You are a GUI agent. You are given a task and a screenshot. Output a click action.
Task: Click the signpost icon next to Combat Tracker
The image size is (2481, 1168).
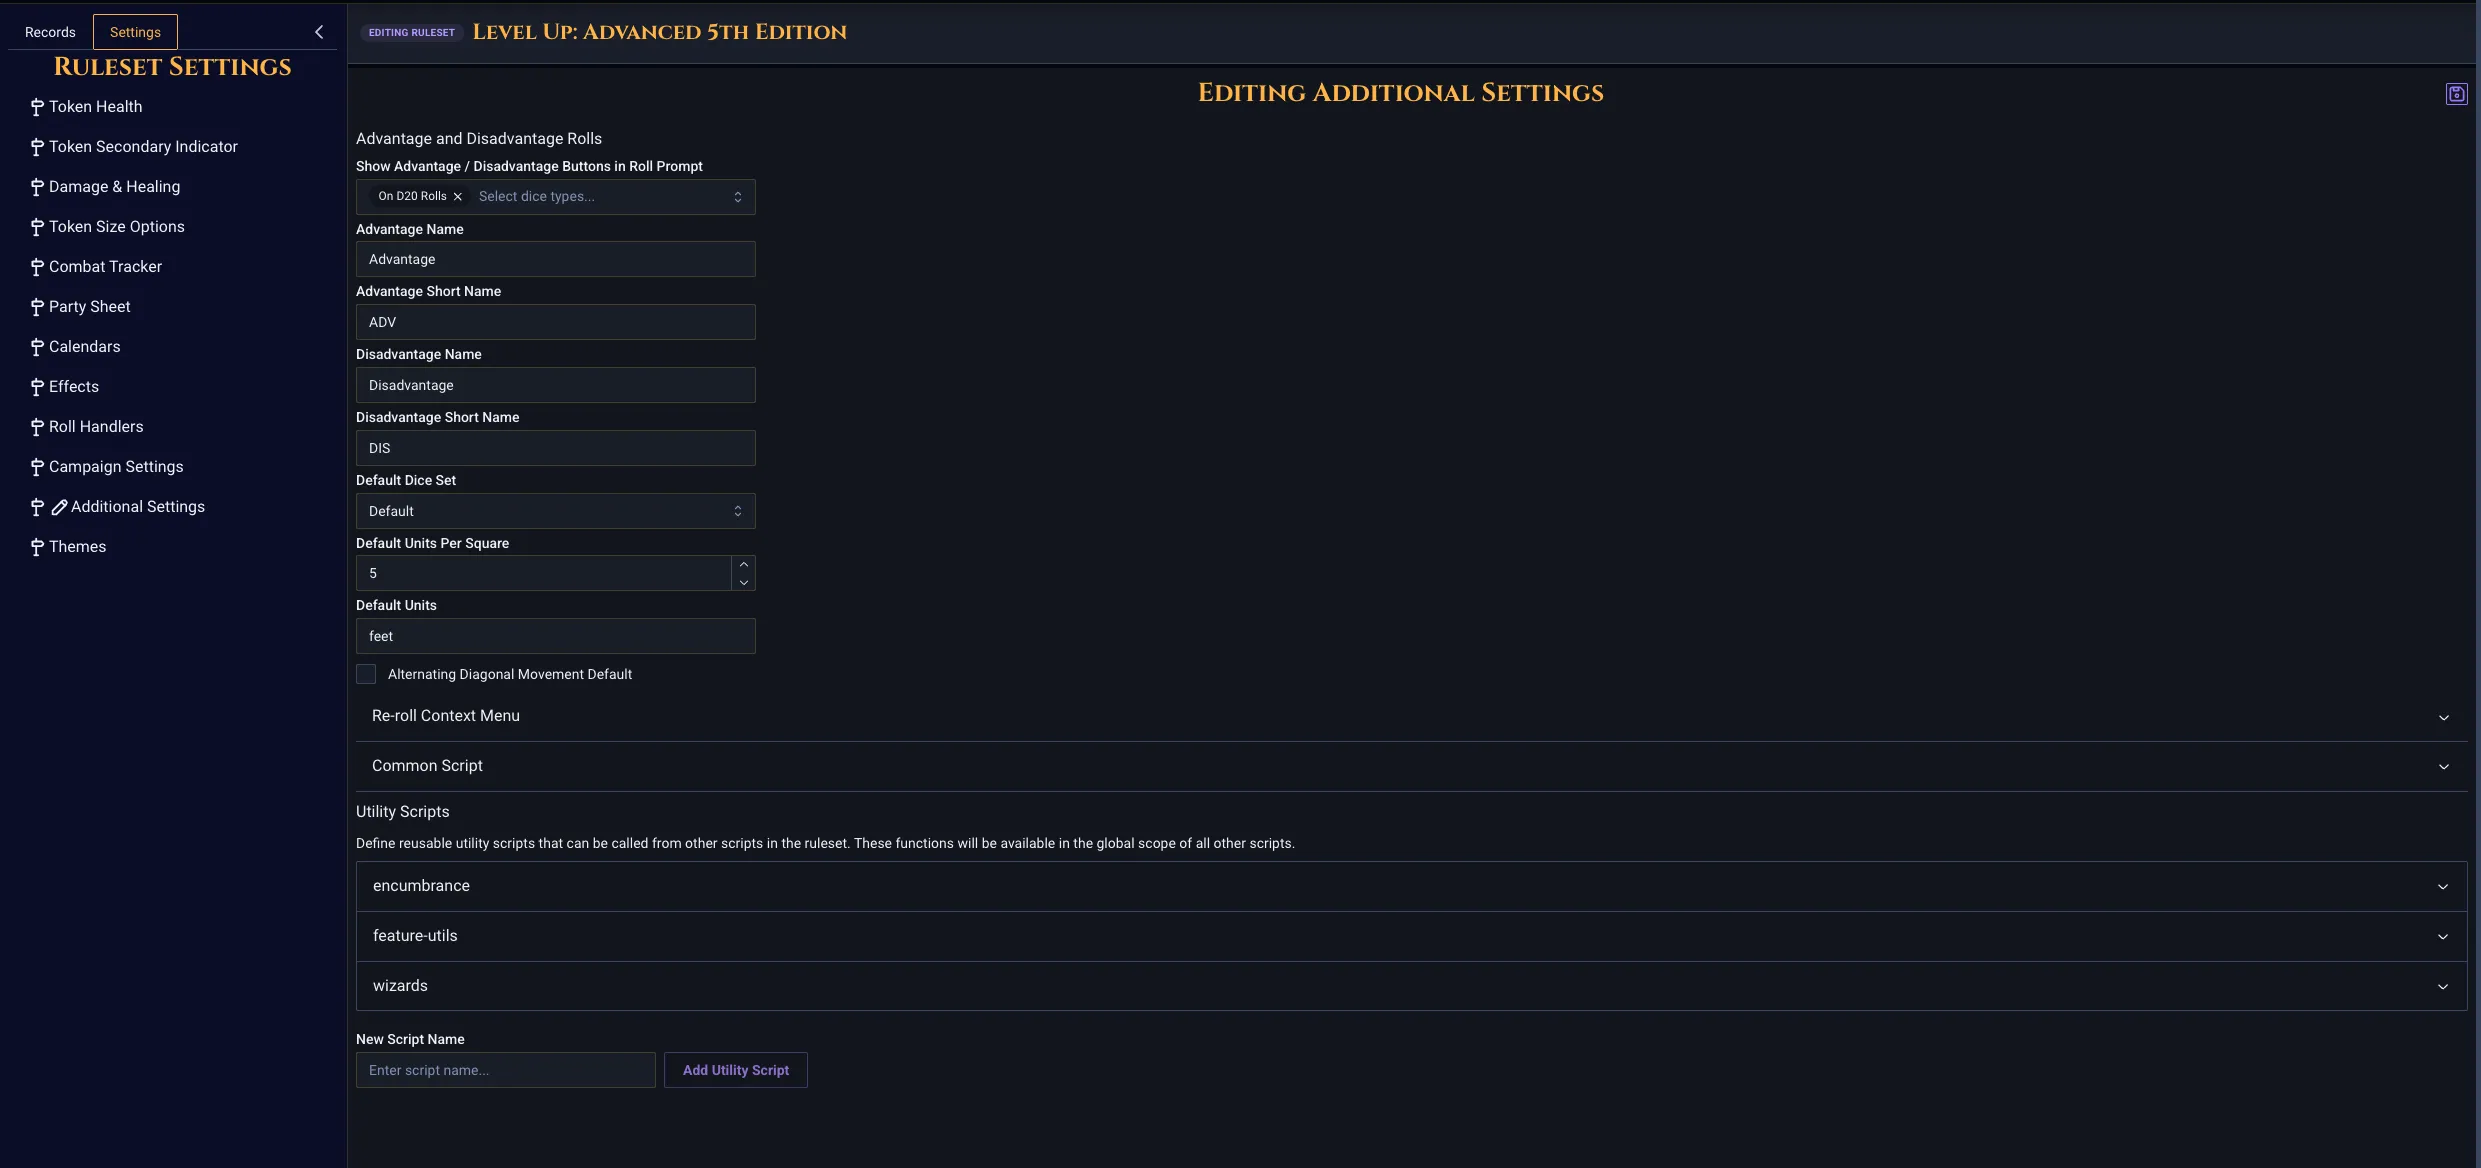pyautogui.click(x=37, y=267)
